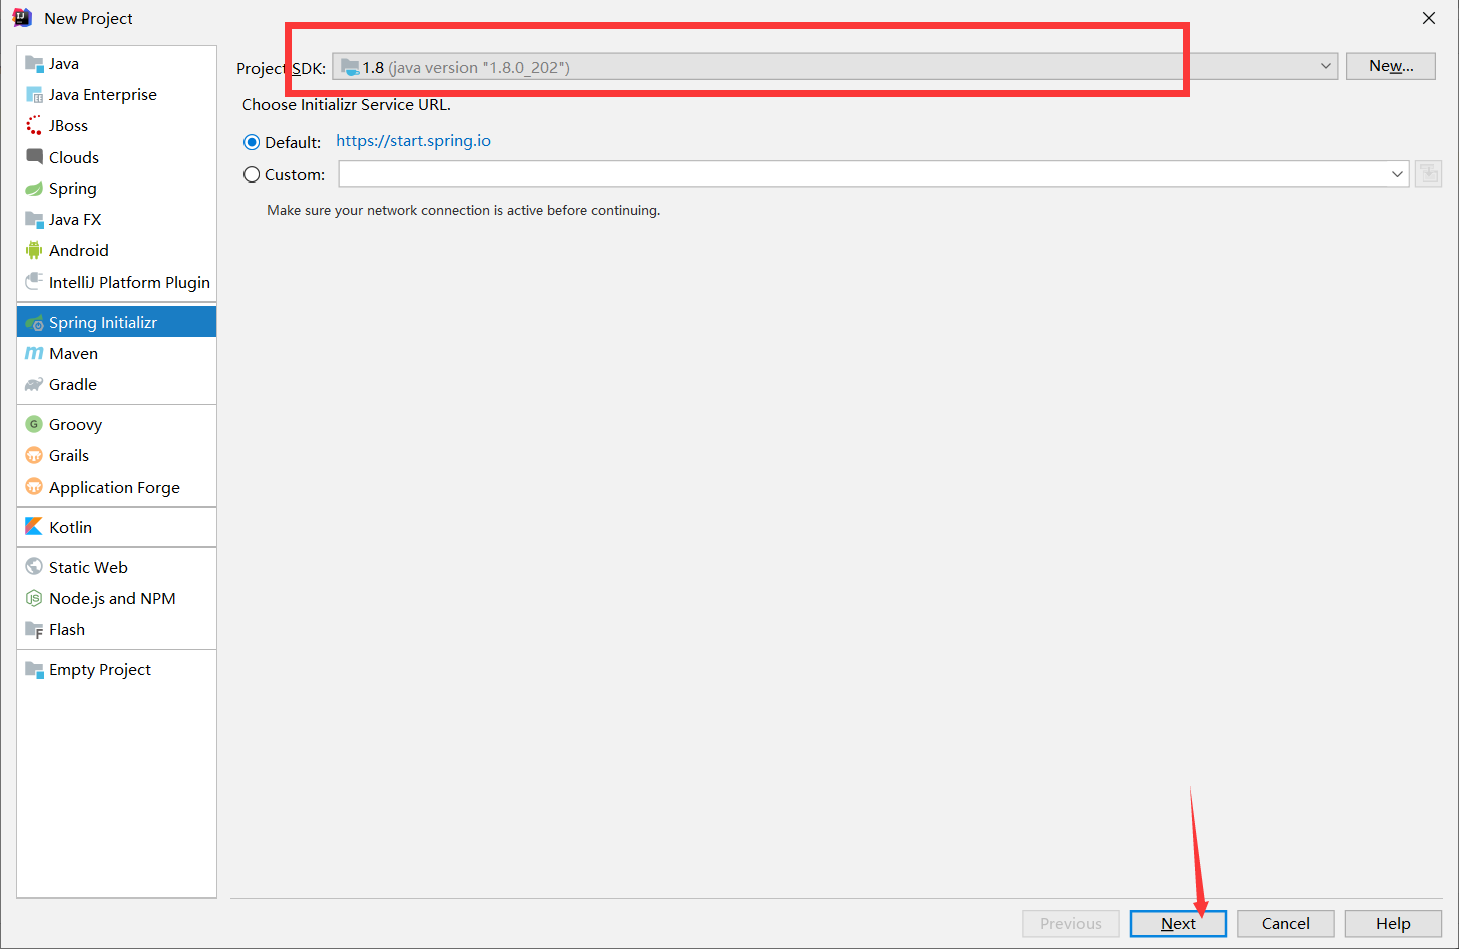1459x949 pixels.
Task: Click the Kotlin logo icon
Action: click(34, 527)
